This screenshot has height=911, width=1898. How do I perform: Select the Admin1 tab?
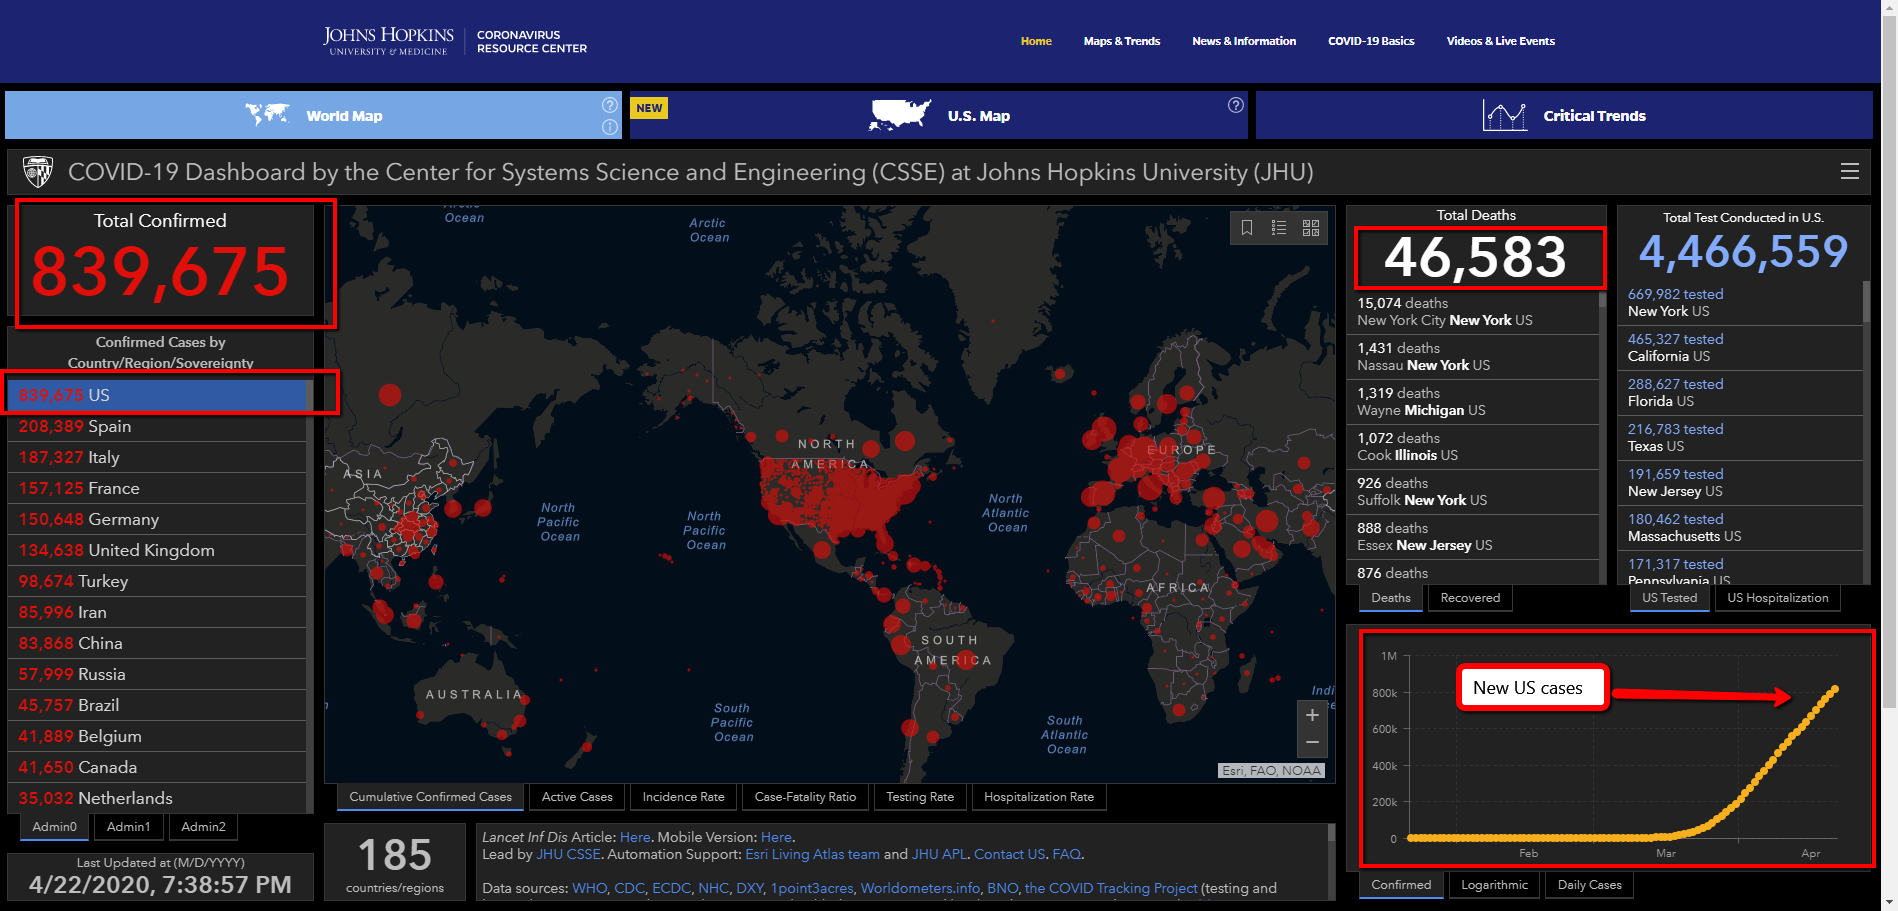pos(128,827)
